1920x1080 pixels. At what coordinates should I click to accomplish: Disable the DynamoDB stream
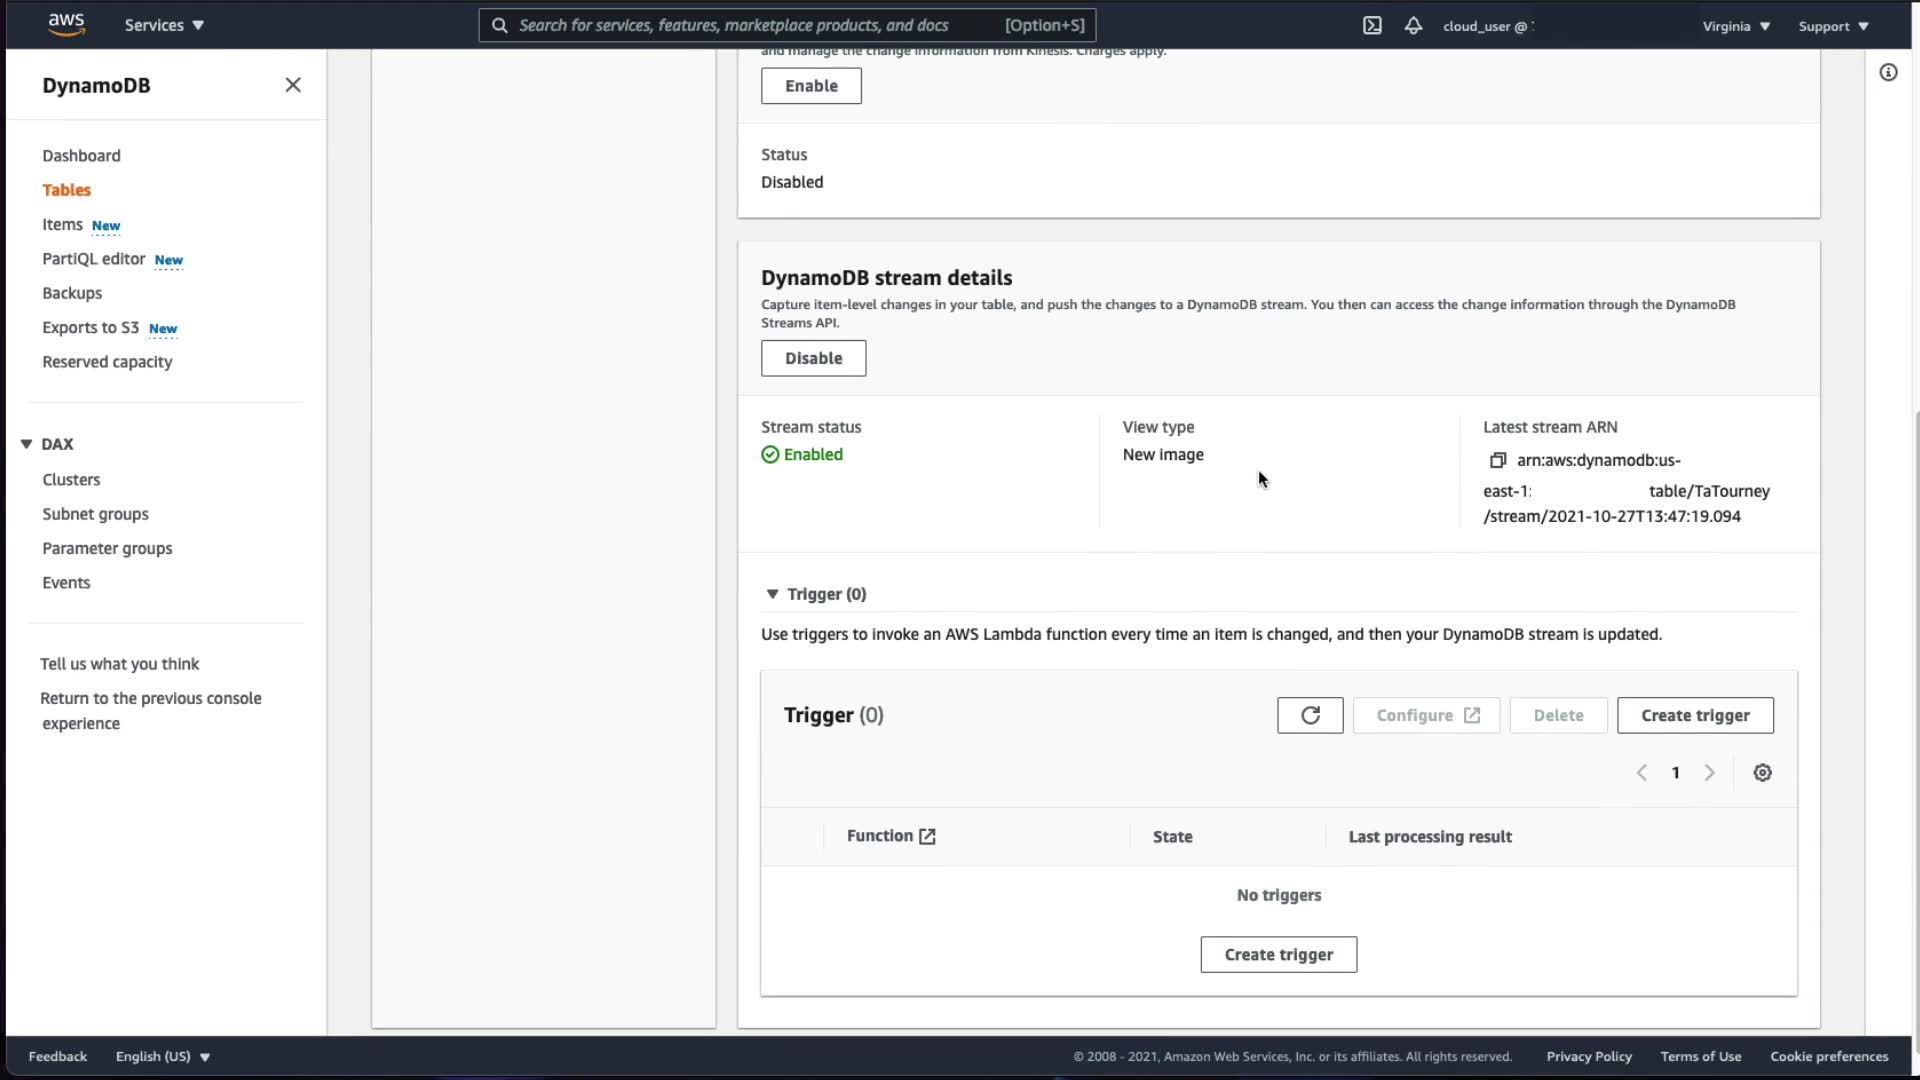tap(813, 358)
